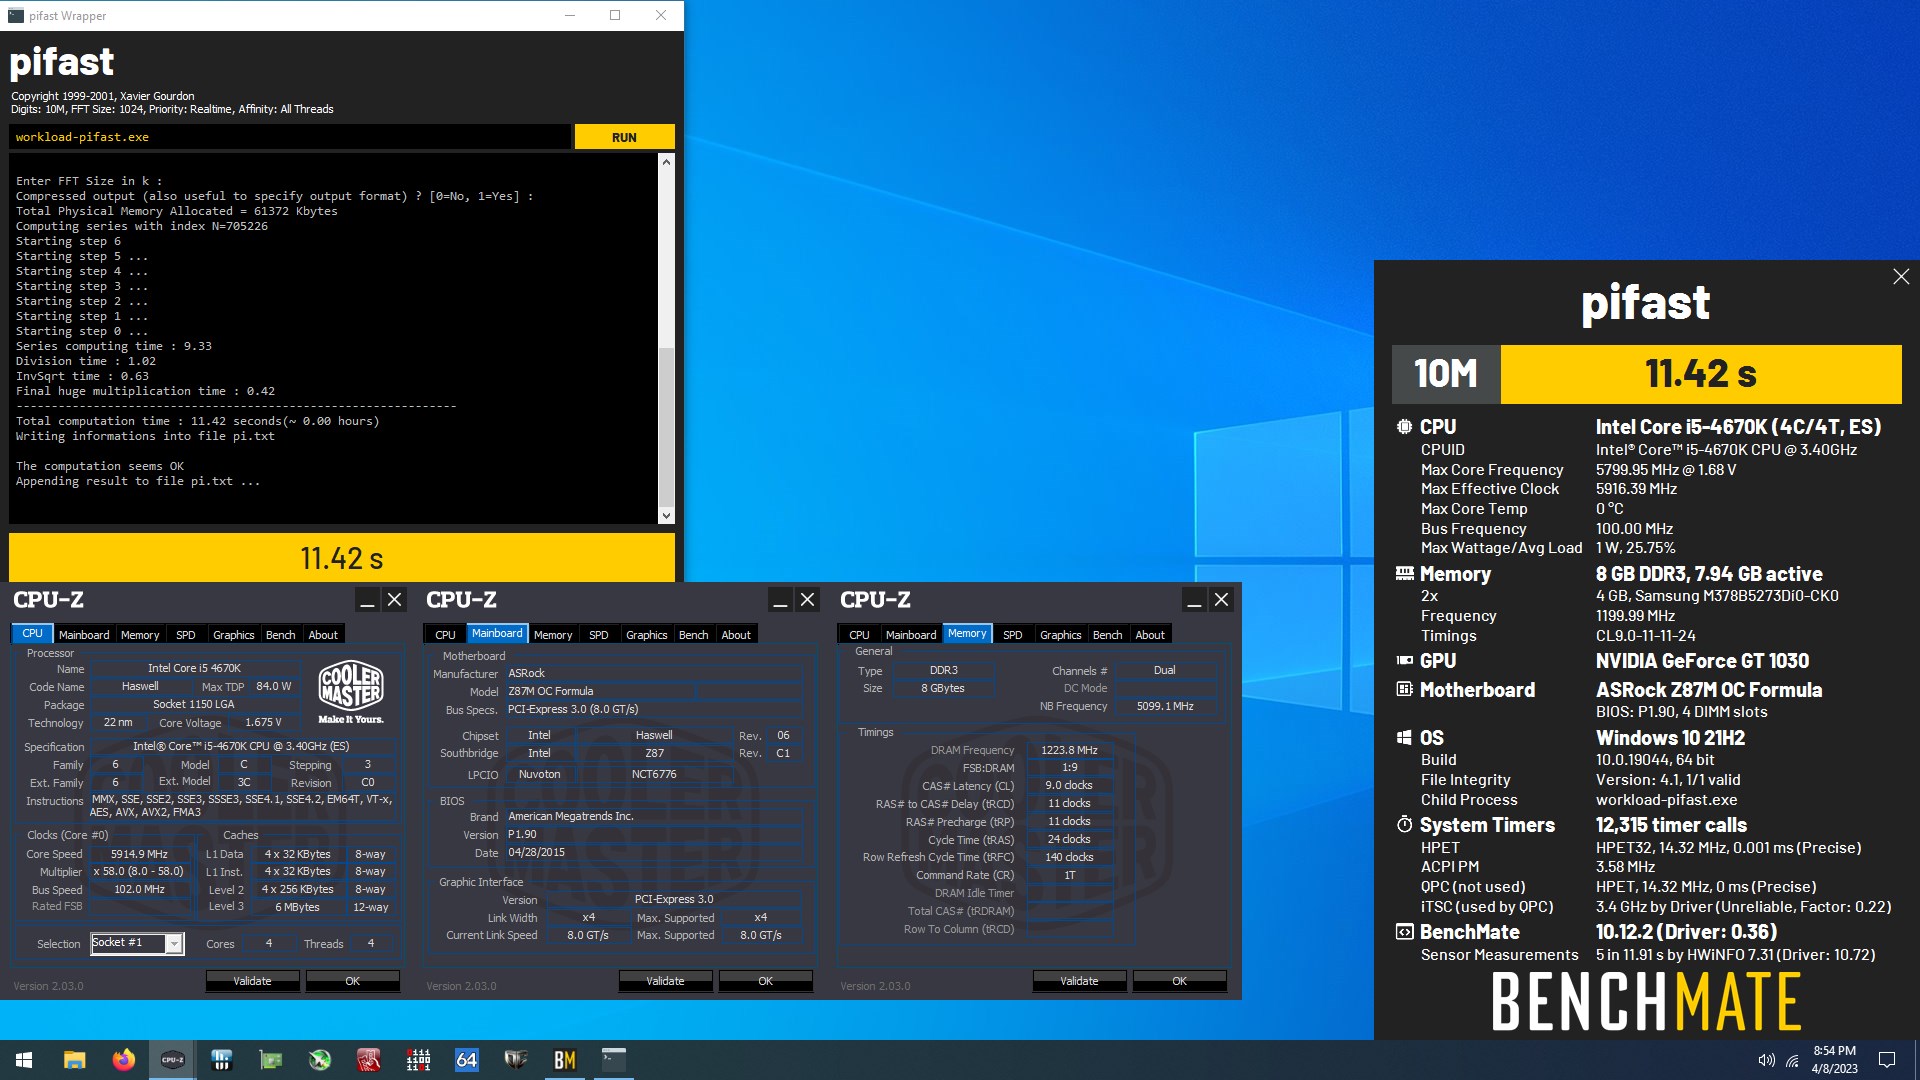1920x1080 pixels.
Task: Open the OC Formula icon on the taskbar
Action: [x=516, y=1060]
